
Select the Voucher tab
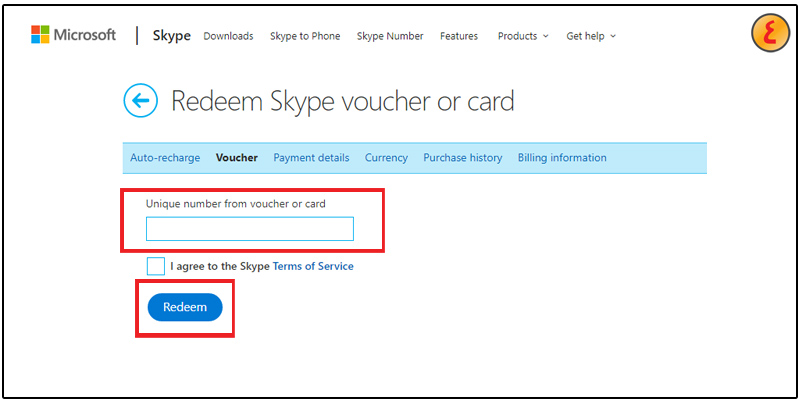coord(237,158)
